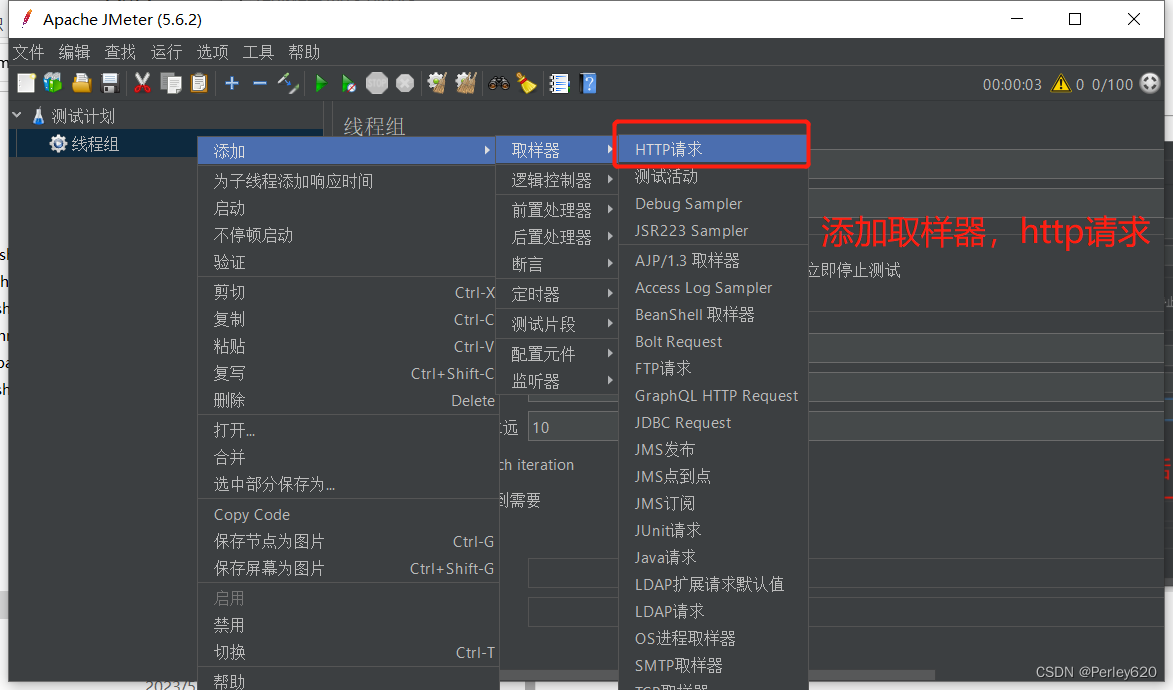
Task: Click the Open file folder icon
Action: tap(82, 83)
